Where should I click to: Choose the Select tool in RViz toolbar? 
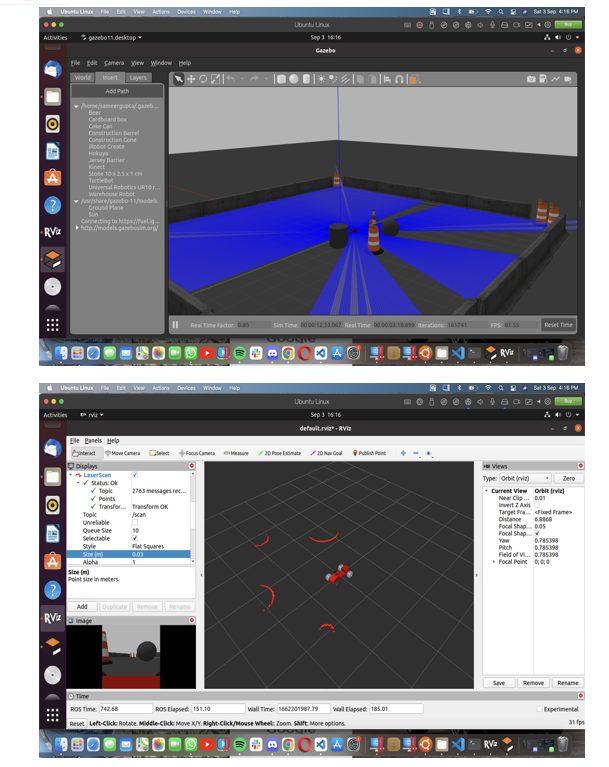pyautogui.click(x=159, y=453)
